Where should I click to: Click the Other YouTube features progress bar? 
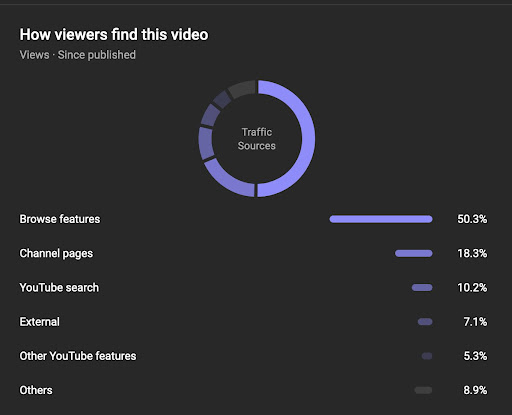pos(427,356)
